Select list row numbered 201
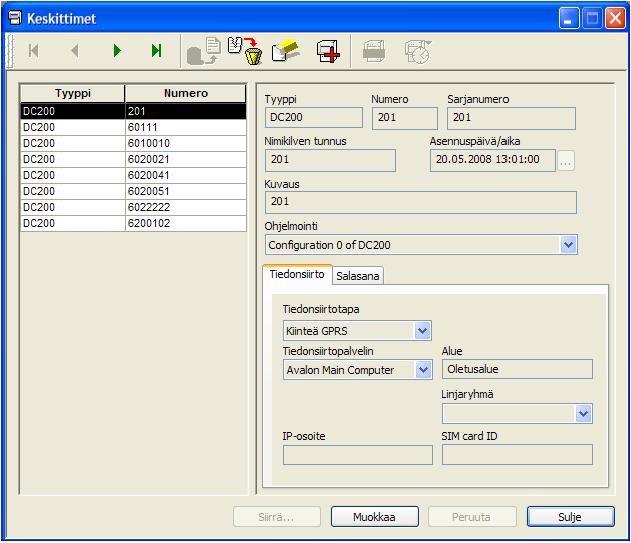Screen dimensions: 631x543 [133, 111]
